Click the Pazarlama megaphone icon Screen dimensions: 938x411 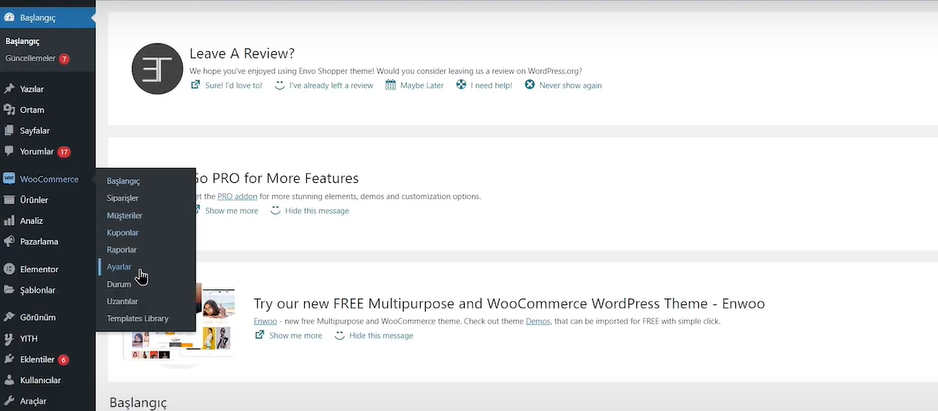click(x=9, y=242)
